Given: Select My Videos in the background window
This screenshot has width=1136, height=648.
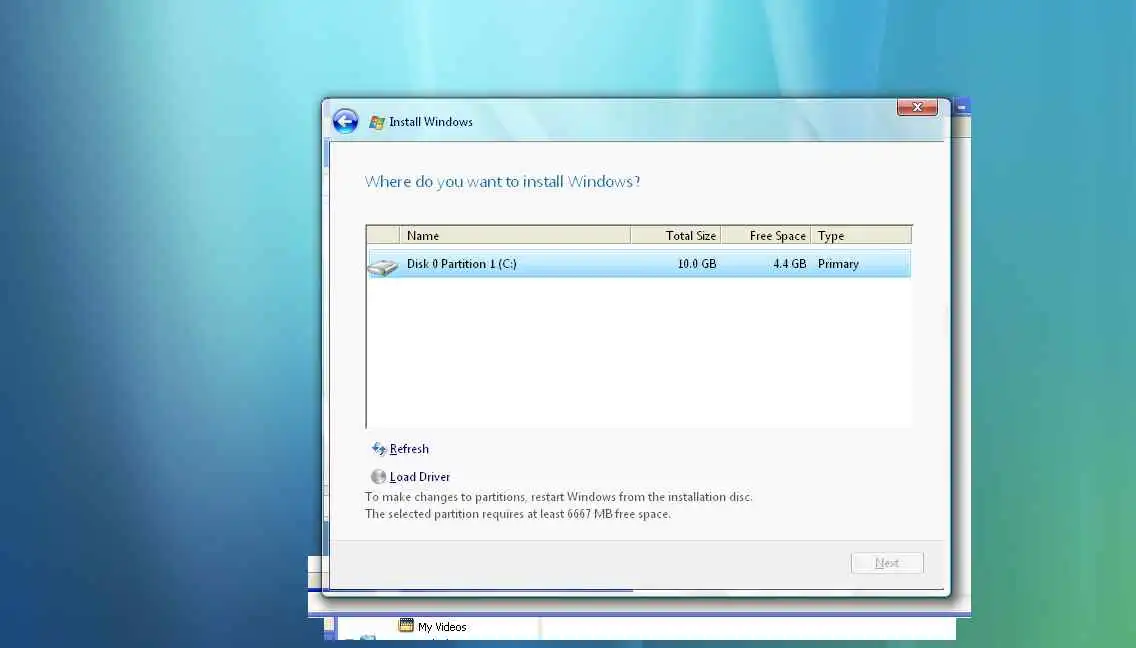Looking at the screenshot, I should pyautogui.click(x=442, y=627).
